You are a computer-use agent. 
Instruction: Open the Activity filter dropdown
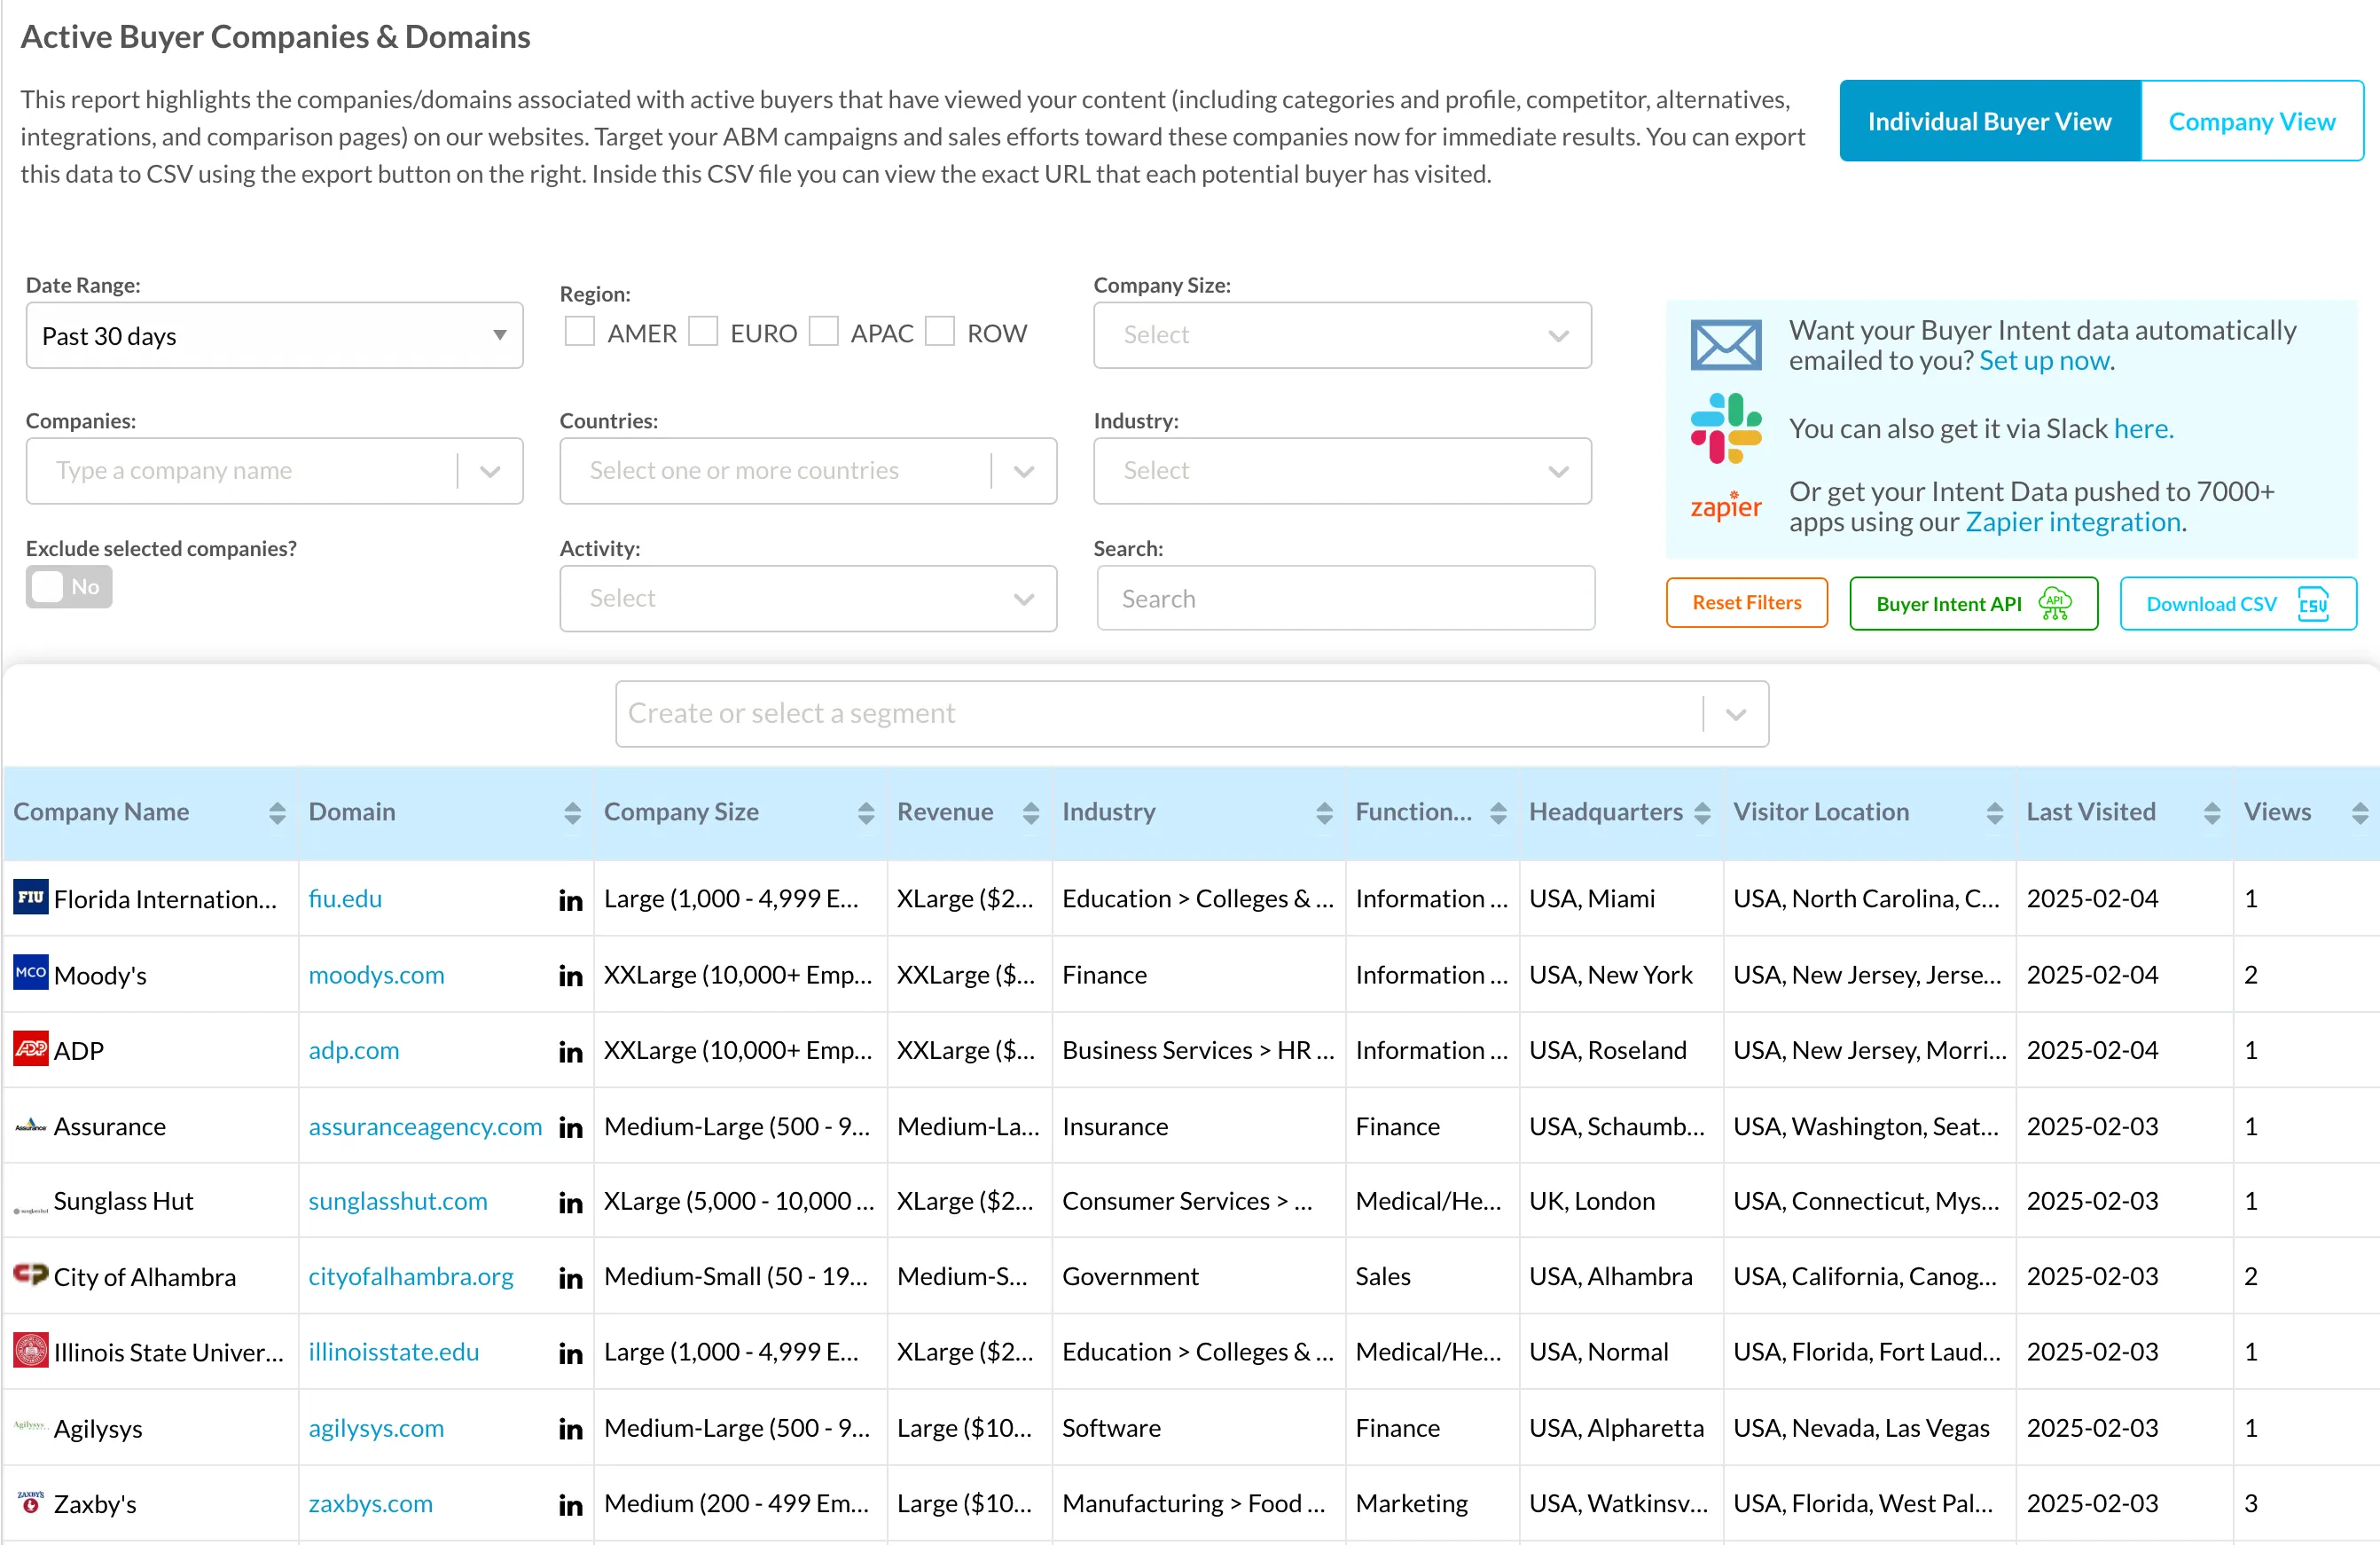808,599
